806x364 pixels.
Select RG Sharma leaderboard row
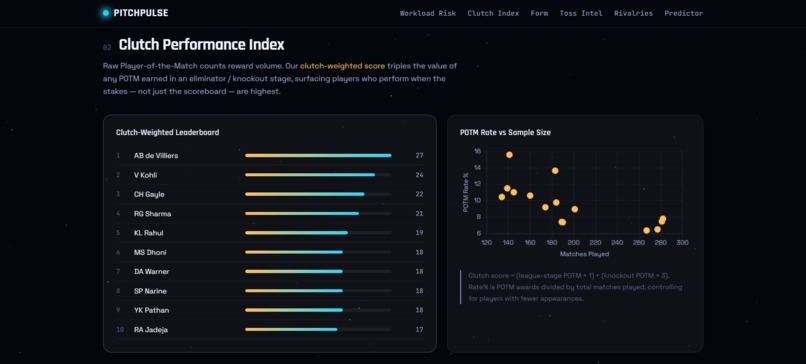pos(269,213)
